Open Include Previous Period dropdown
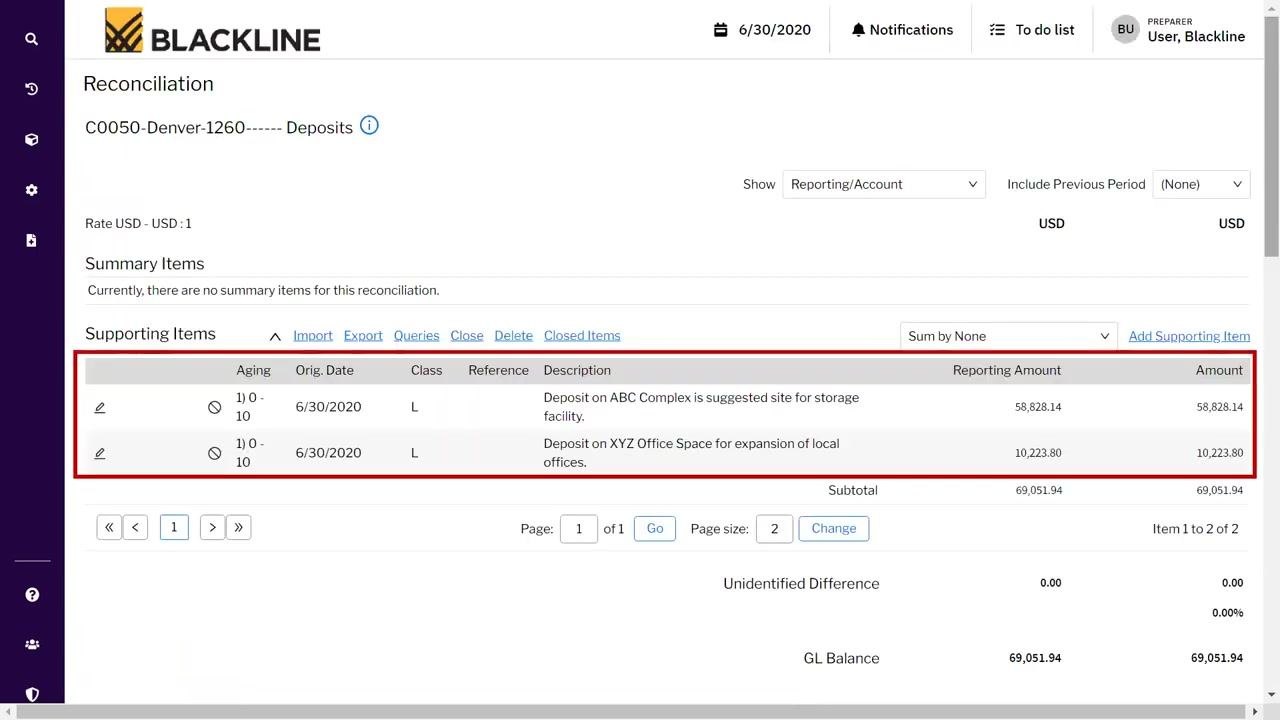 [x=1201, y=184]
